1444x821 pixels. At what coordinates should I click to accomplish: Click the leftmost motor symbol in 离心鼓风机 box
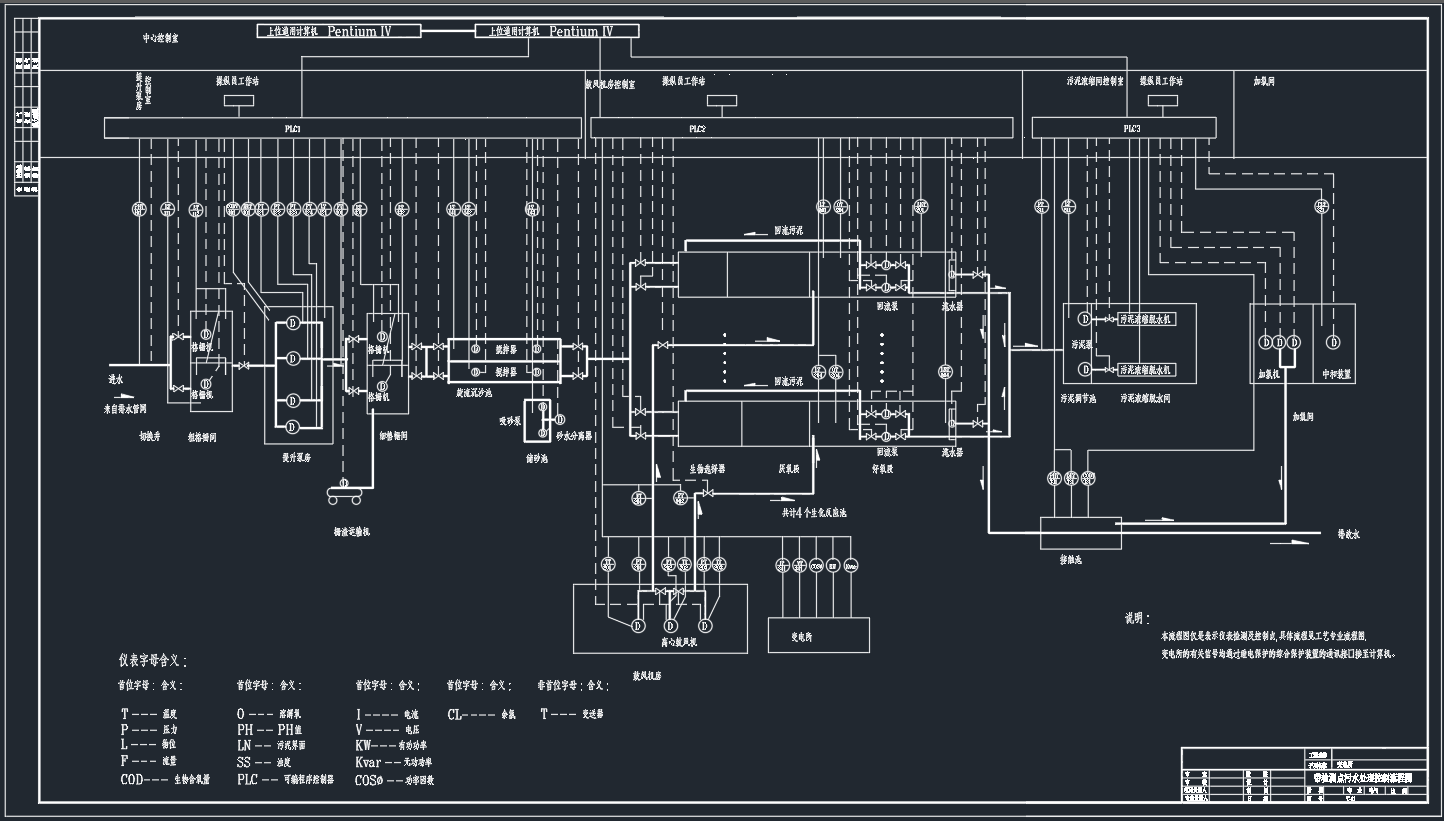pos(637,626)
